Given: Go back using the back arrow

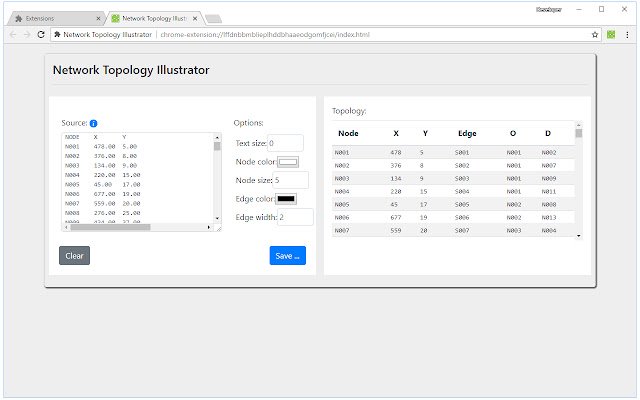Looking at the screenshot, I should pos(13,35).
